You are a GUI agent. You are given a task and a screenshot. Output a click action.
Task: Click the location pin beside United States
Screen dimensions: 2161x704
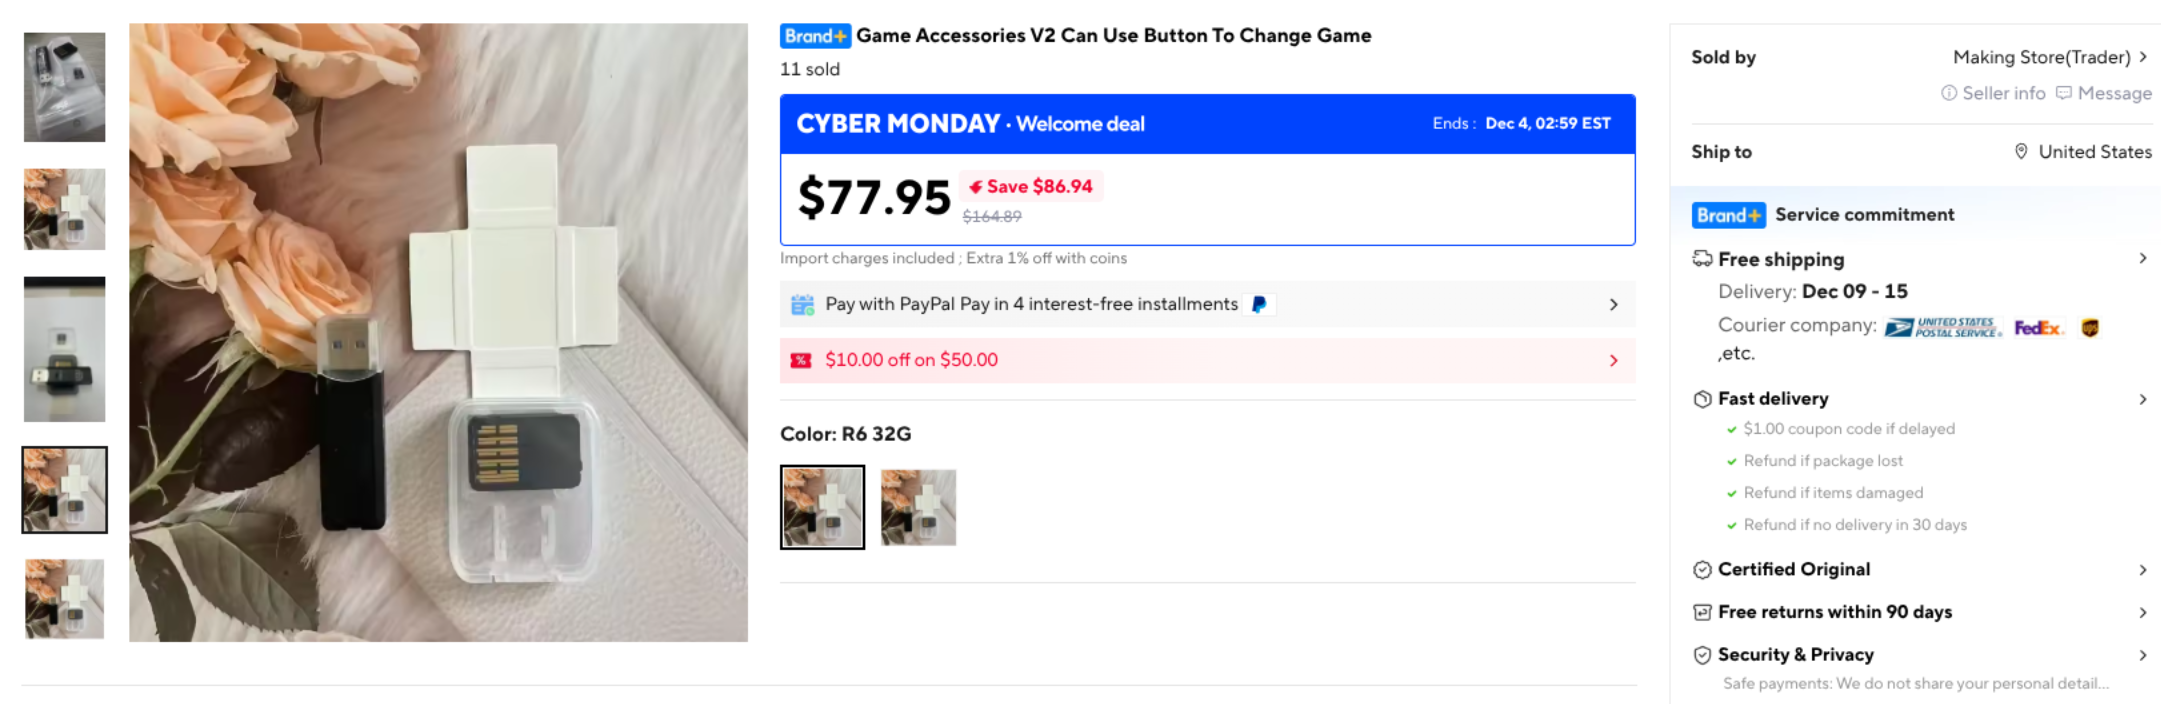click(x=2021, y=152)
